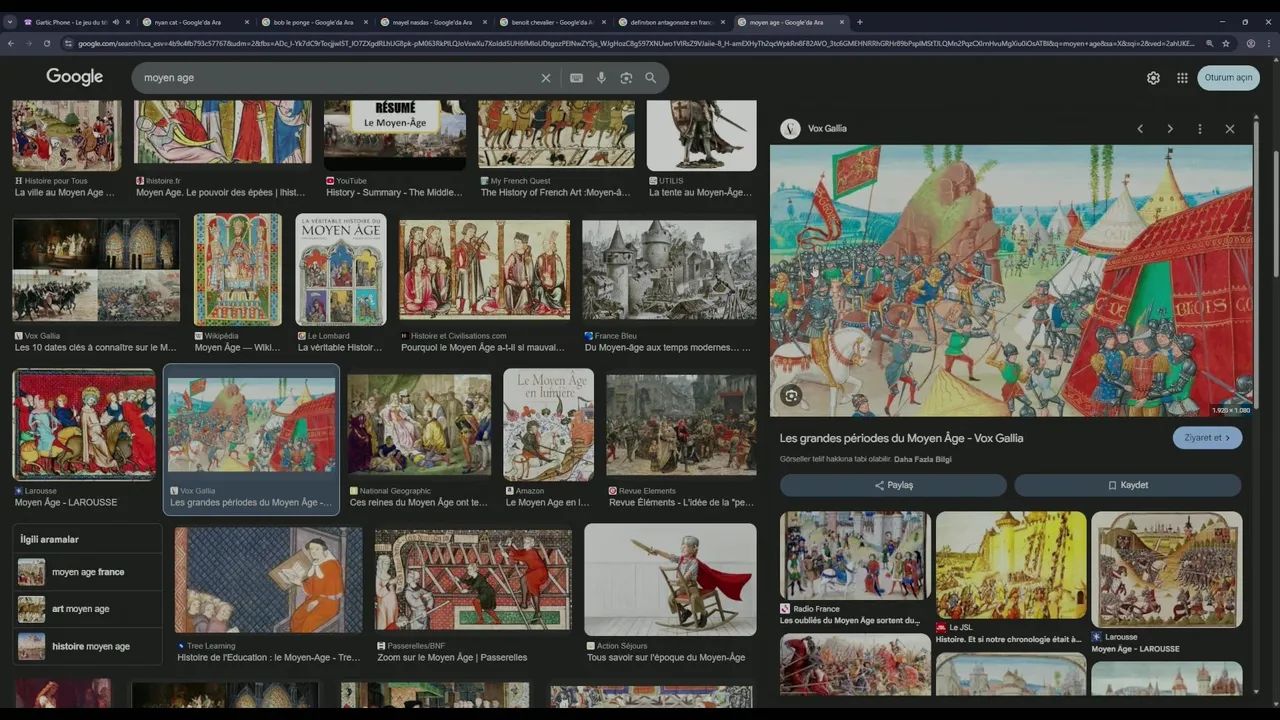Click the browser forward arrow
1280x720 pixels.
[x=29, y=44]
